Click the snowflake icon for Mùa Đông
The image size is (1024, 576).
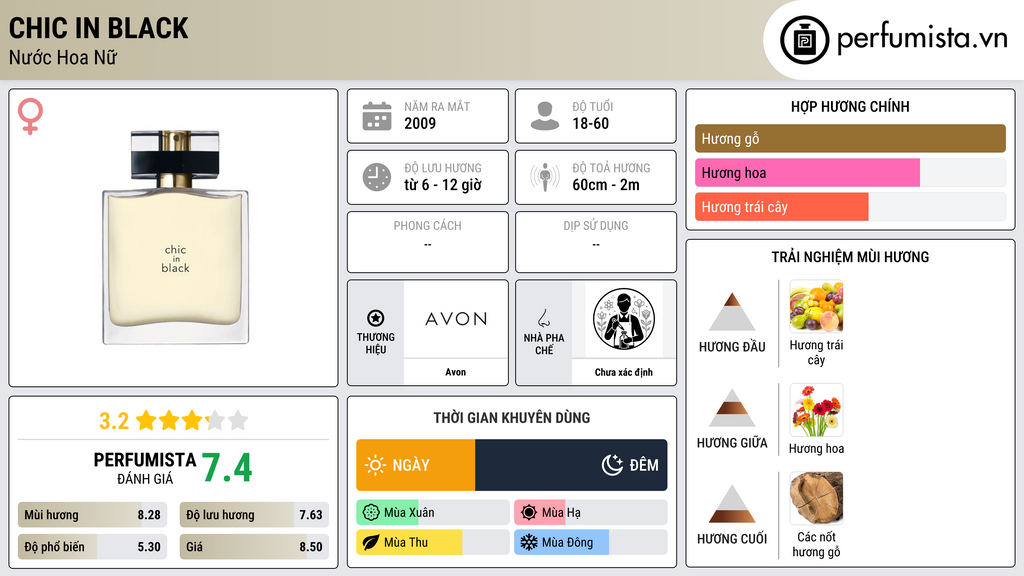(x=529, y=543)
